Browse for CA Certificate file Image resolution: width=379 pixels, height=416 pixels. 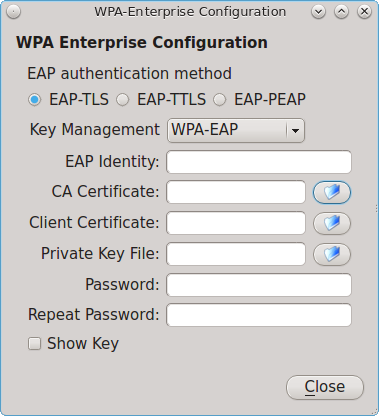[x=332, y=192]
